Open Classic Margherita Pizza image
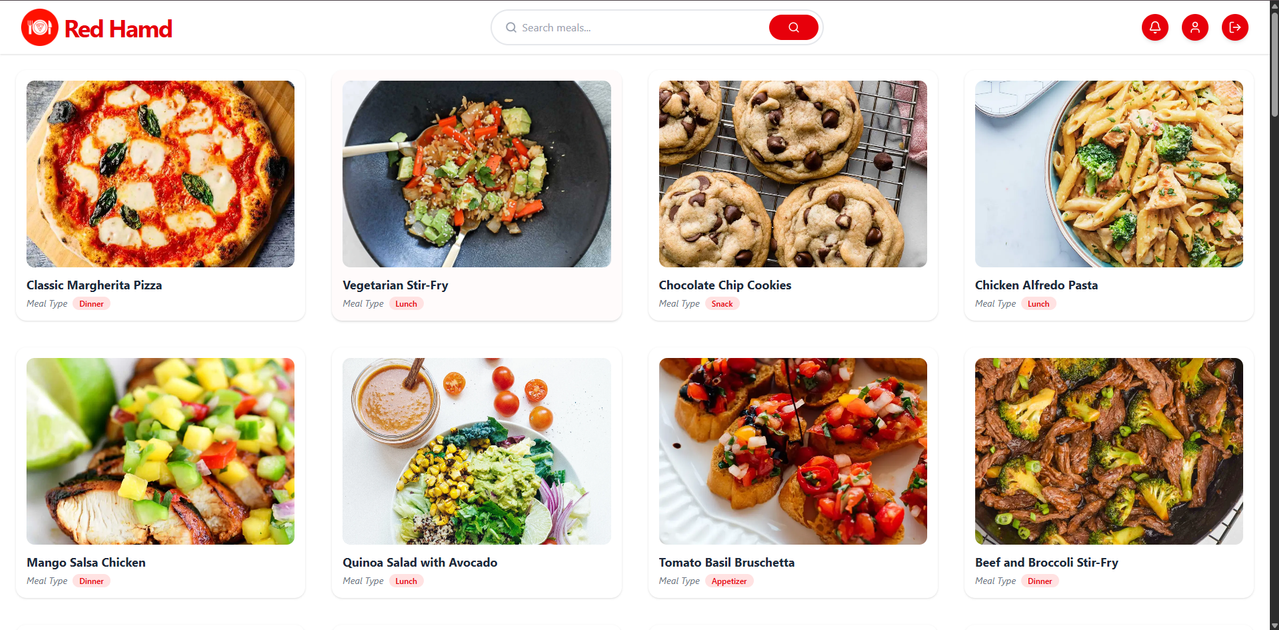This screenshot has width=1279, height=630. tap(160, 174)
